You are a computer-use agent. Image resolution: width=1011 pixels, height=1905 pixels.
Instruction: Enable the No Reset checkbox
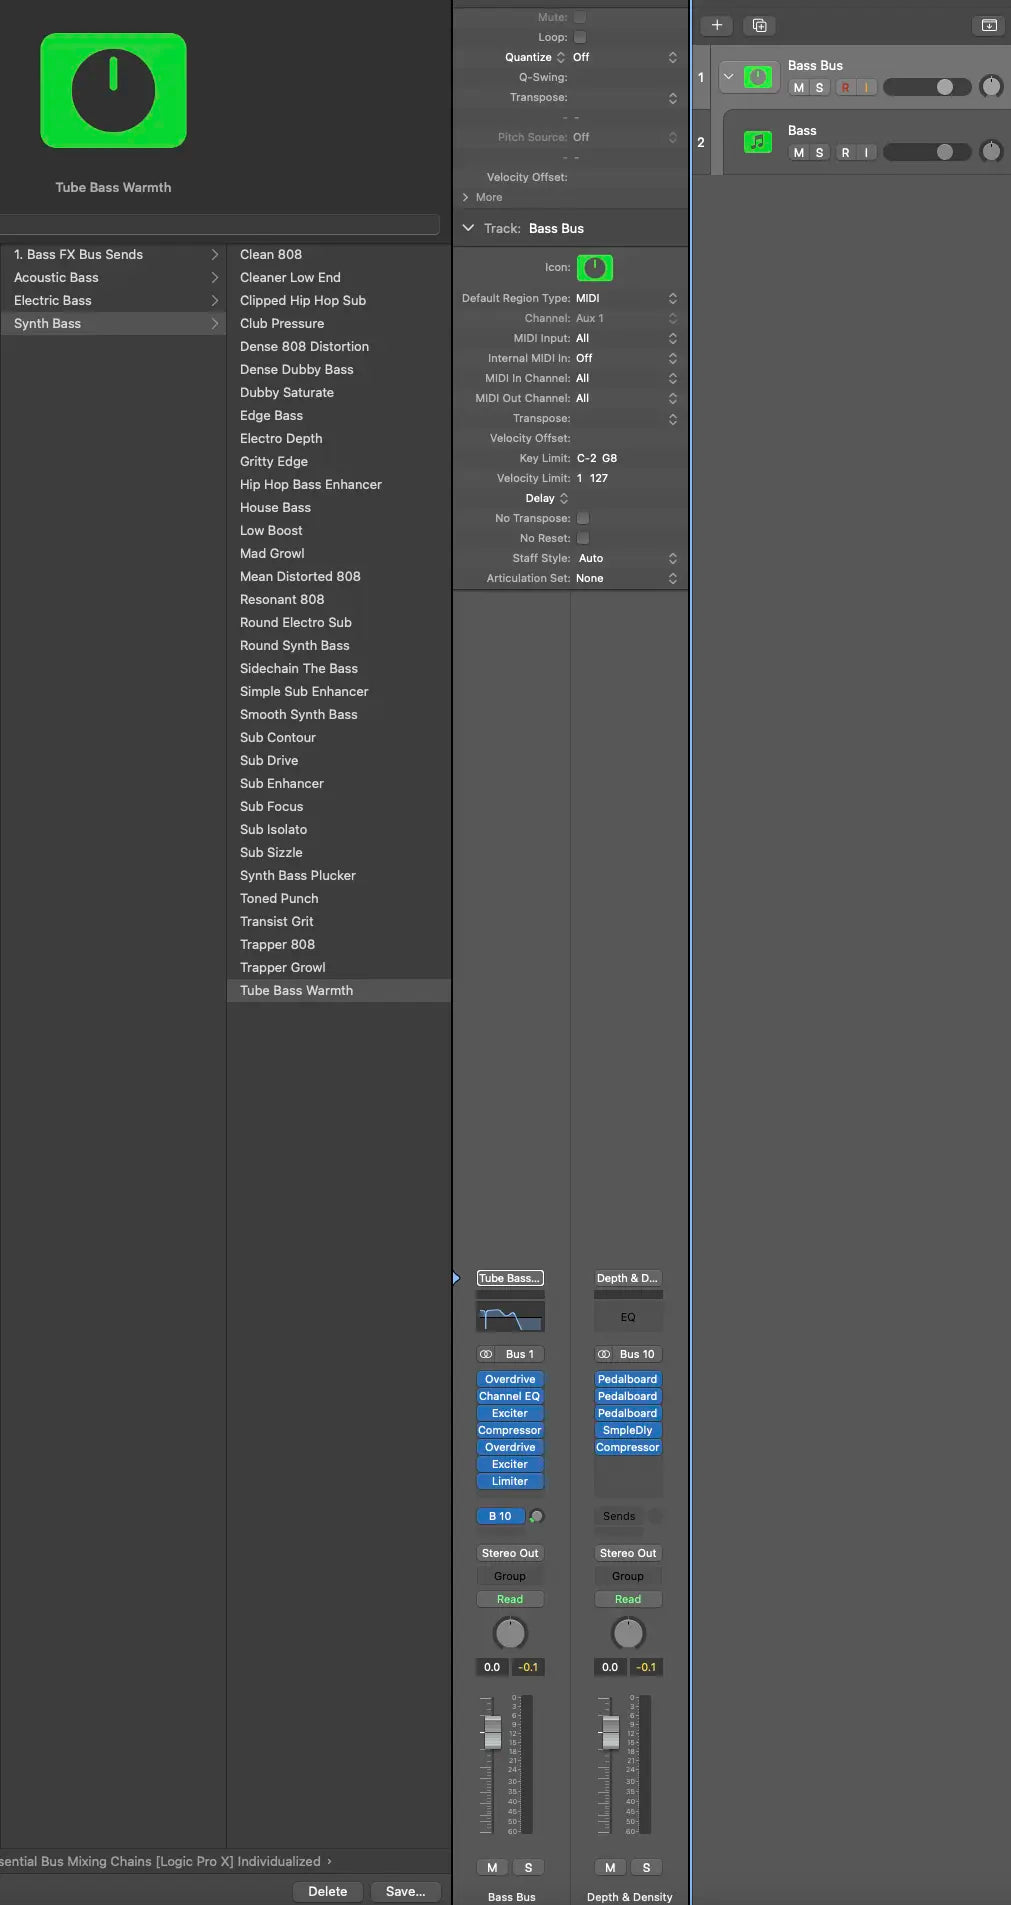[583, 538]
